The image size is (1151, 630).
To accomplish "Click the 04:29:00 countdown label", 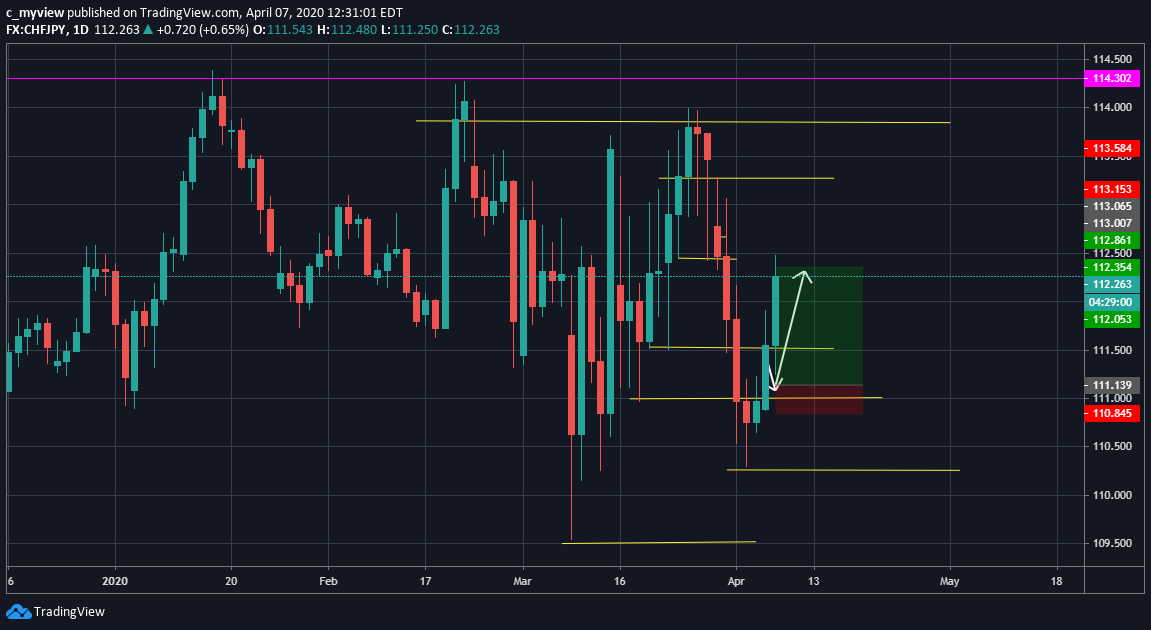I will point(1112,302).
